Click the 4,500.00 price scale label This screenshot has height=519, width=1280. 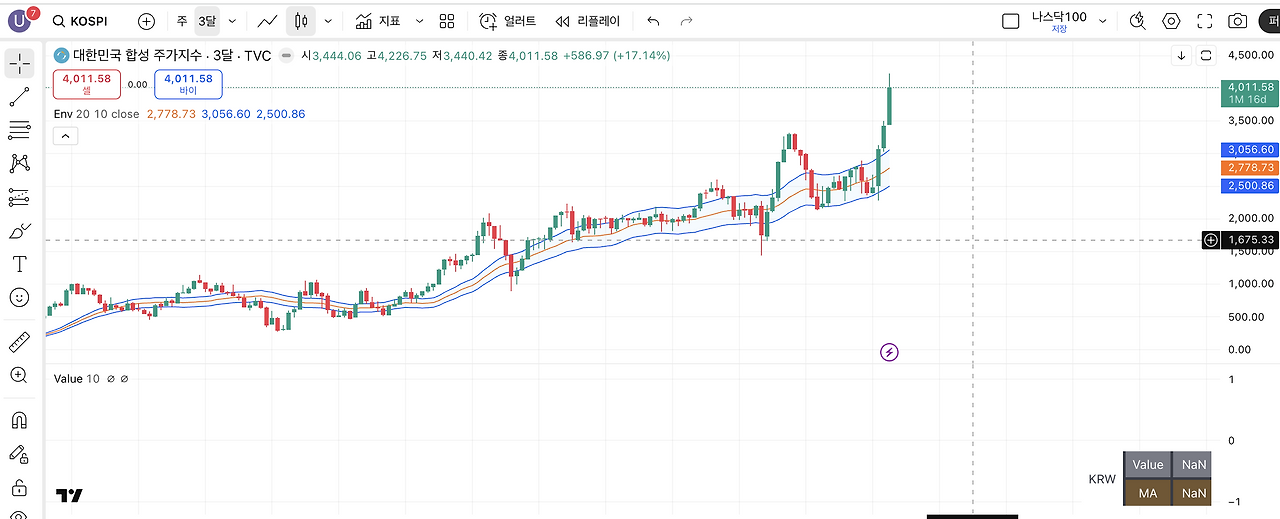point(1252,55)
